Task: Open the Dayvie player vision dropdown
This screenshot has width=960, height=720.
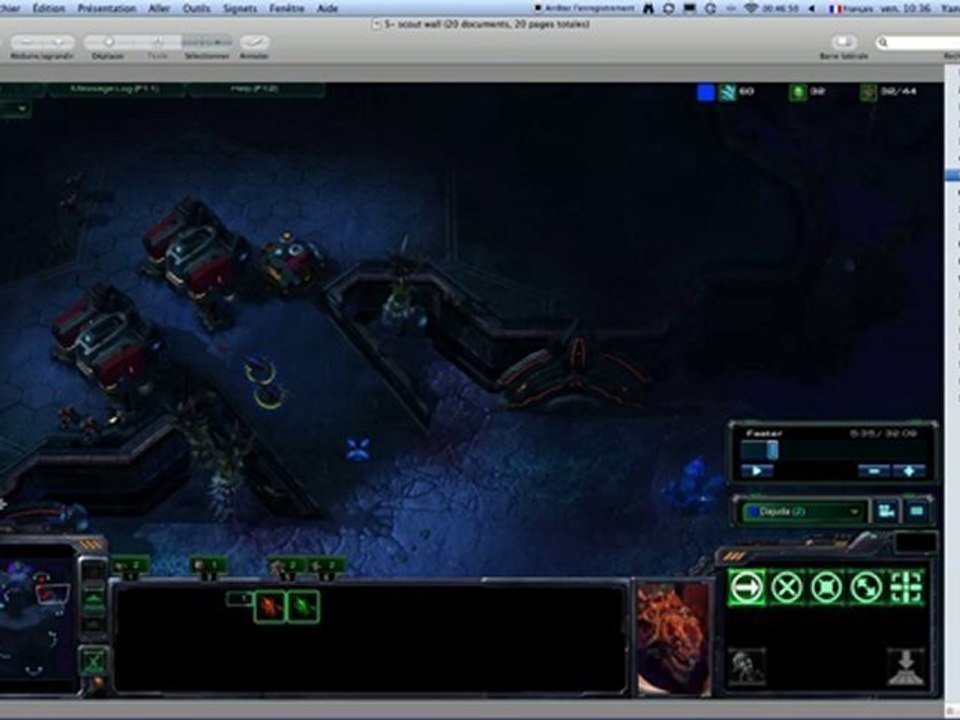Action: (x=805, y=512)
